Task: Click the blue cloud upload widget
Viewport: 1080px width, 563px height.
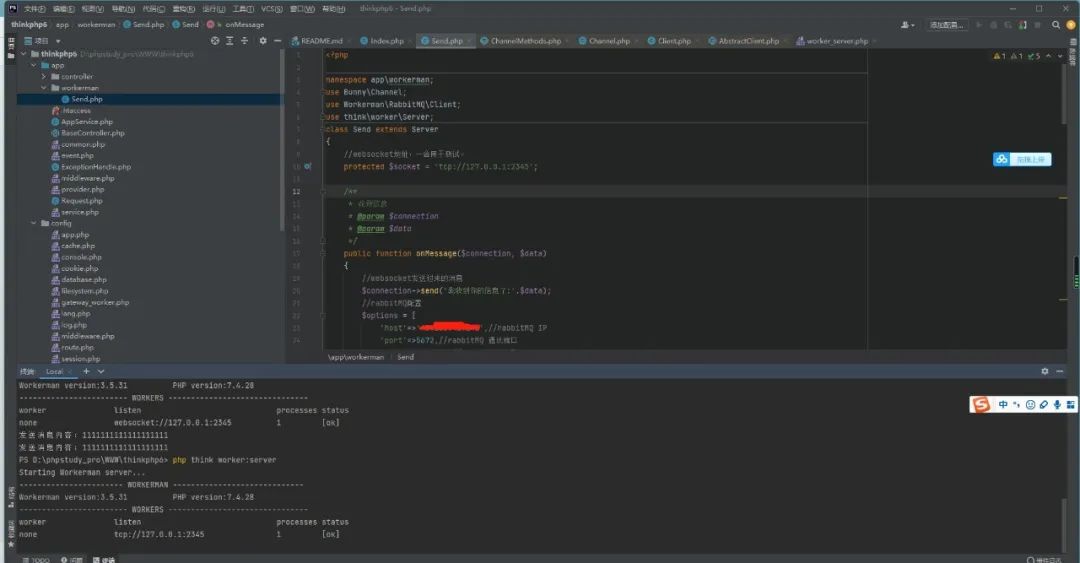Action: (1022, 159)
